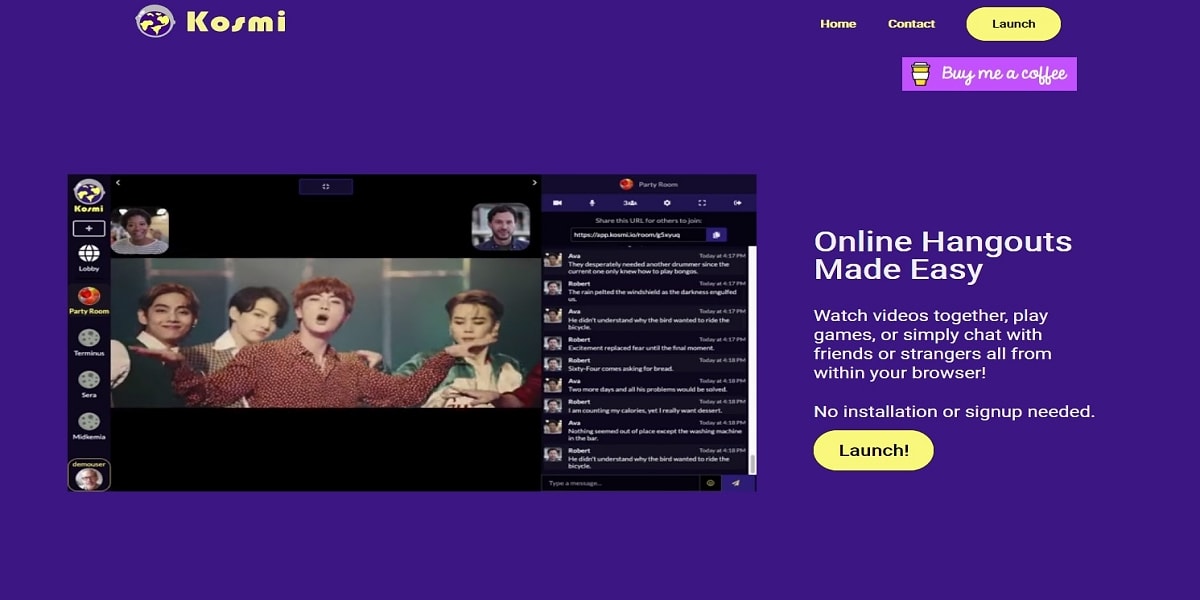Click the leave room exit icon

738,203
